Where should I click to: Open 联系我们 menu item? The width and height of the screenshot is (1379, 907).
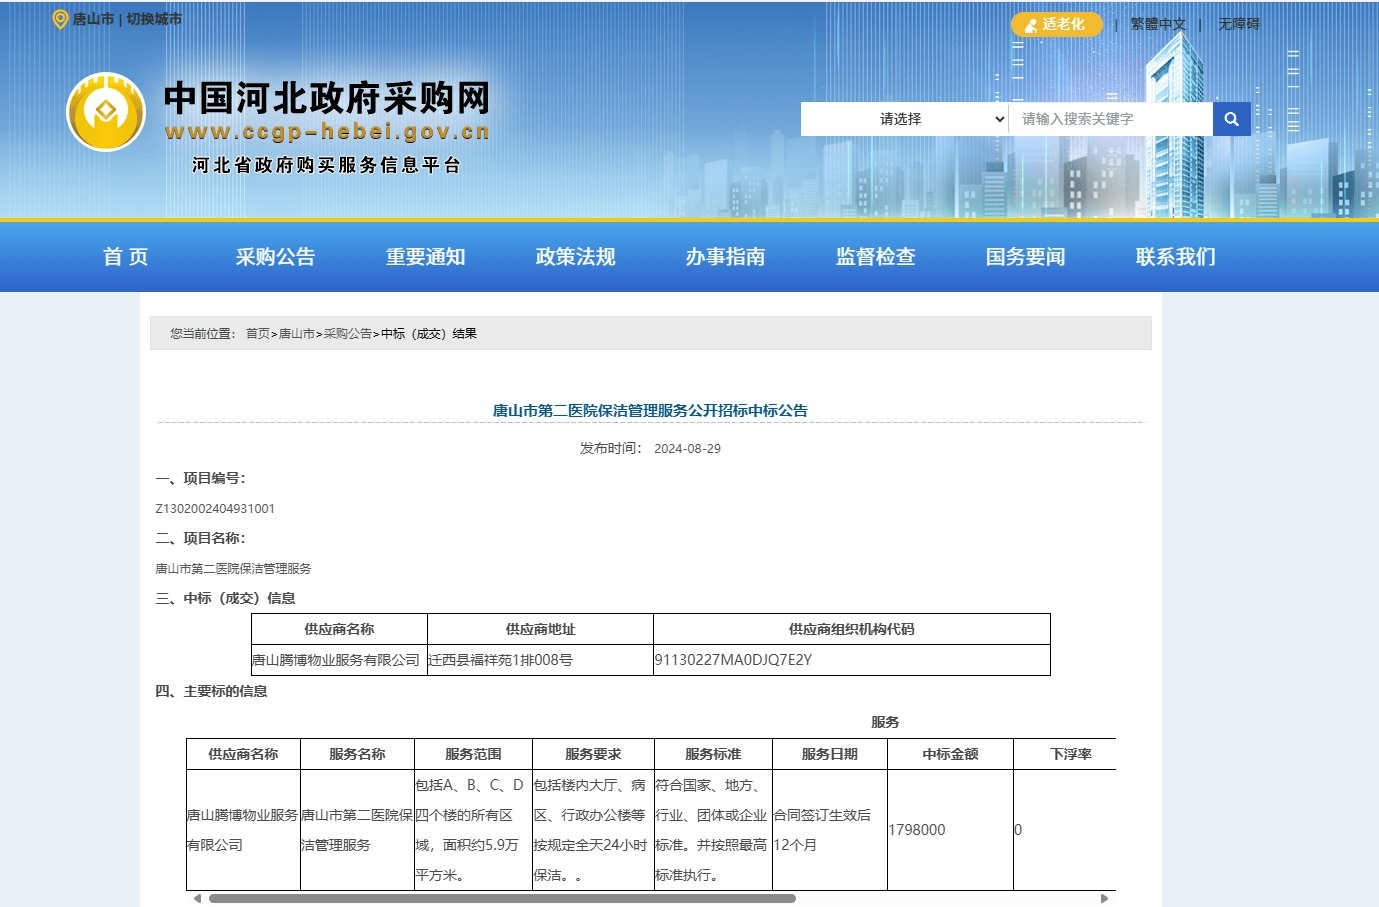(x=1176, y=257)
